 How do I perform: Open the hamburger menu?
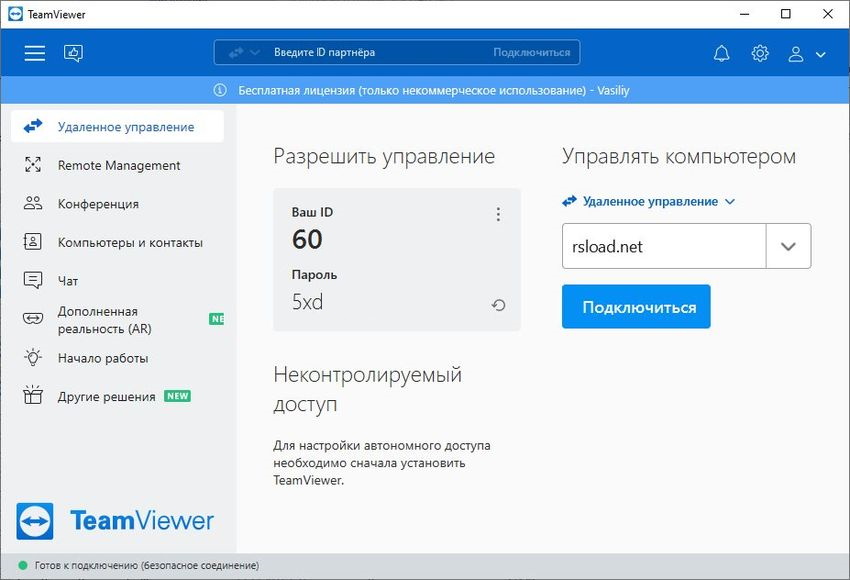tap(34, 53)
